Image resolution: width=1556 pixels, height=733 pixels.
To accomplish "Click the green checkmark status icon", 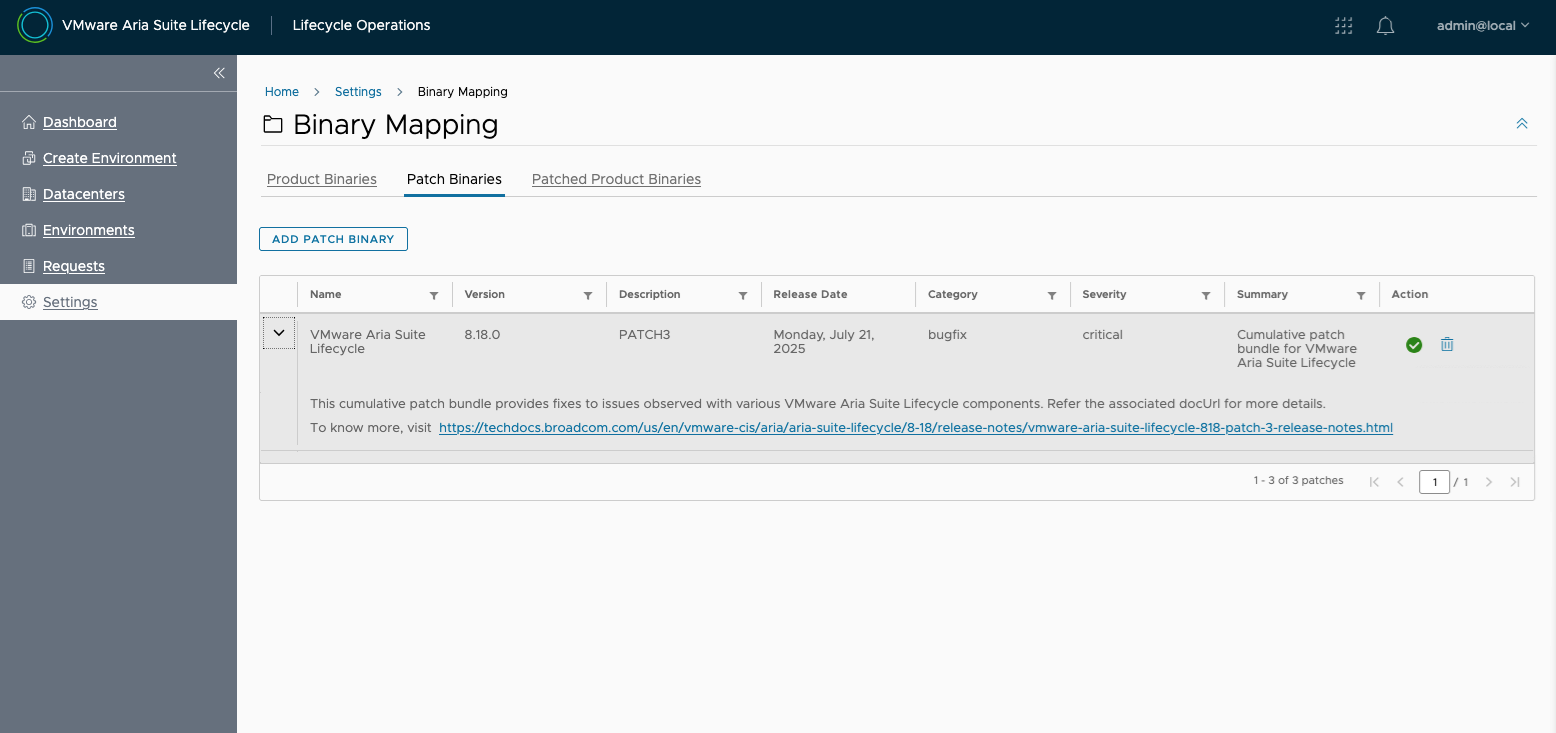I will [x=1414, y=345].
